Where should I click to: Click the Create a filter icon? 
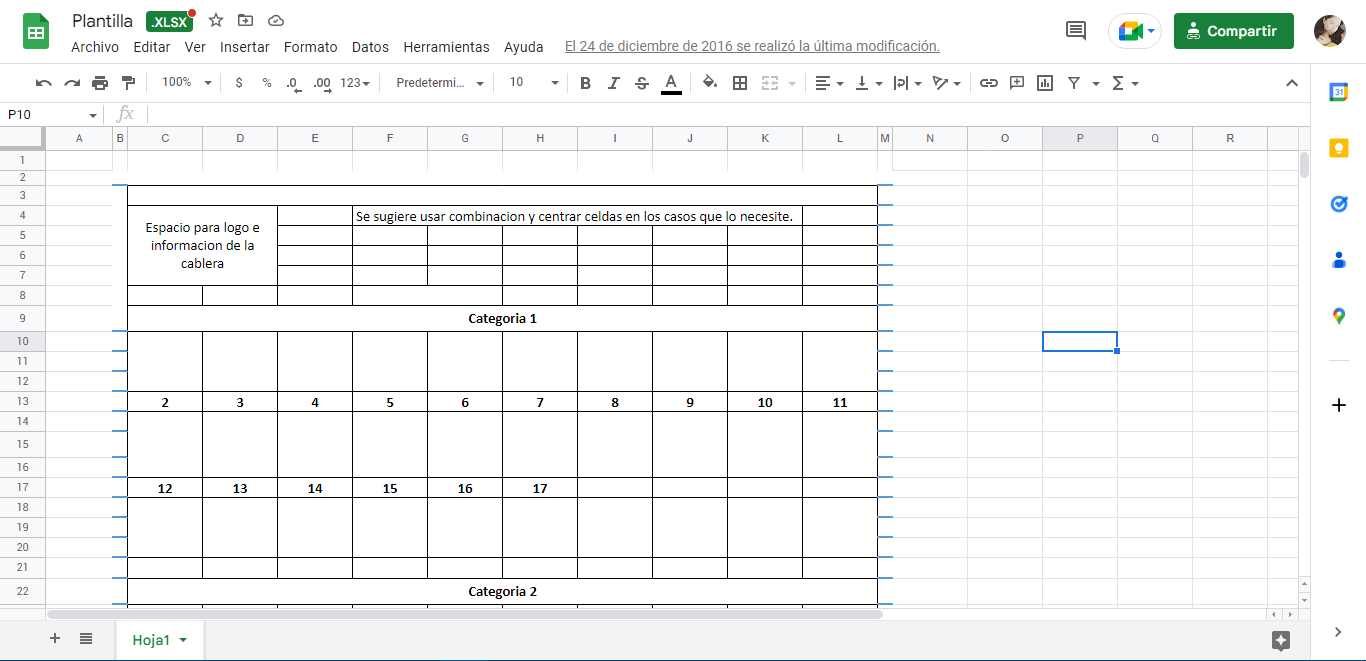pyautogui.click(x=1074, y=83)
